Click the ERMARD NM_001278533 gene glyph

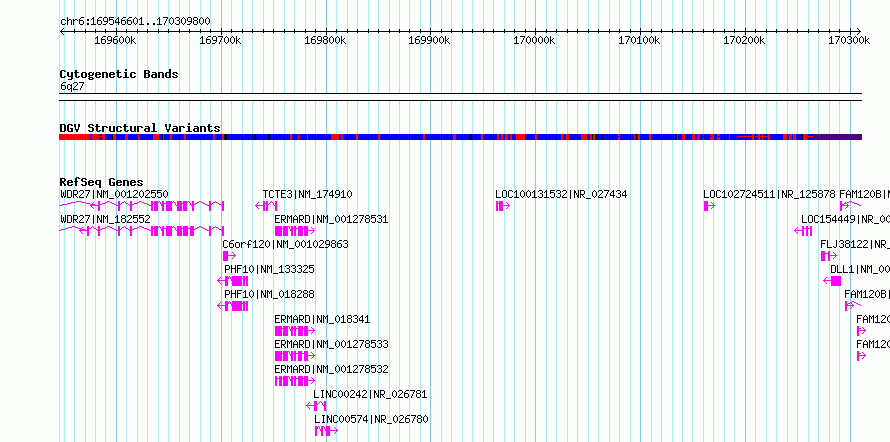295,356
